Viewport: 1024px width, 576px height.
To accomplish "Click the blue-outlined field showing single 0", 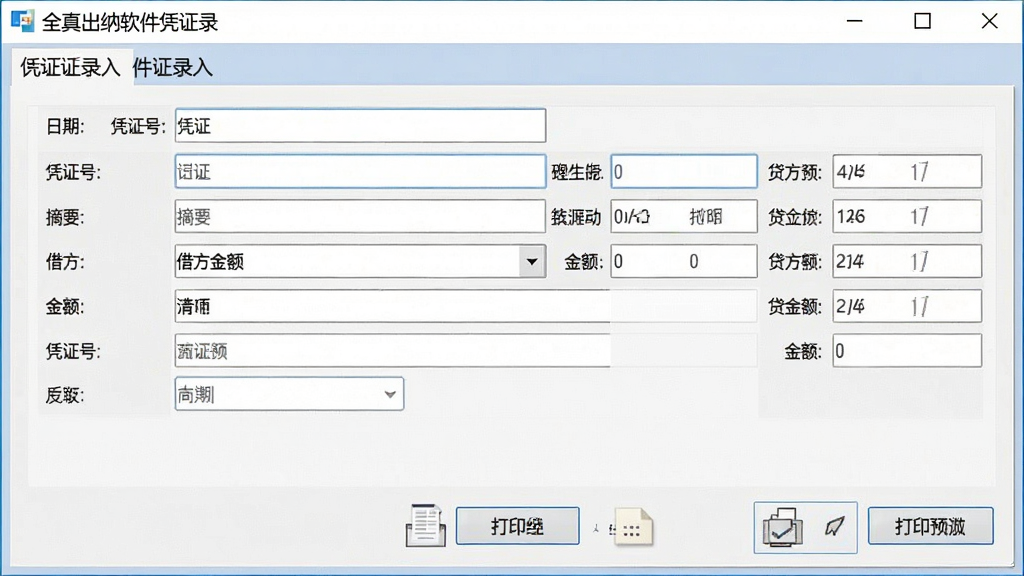I will [x=684, y=172].
